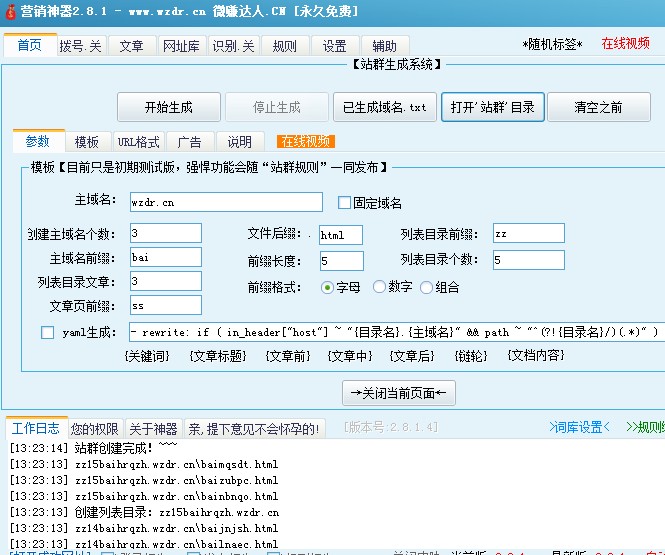
Task: Click the 停止生成 button
Action: pos(277,107)
